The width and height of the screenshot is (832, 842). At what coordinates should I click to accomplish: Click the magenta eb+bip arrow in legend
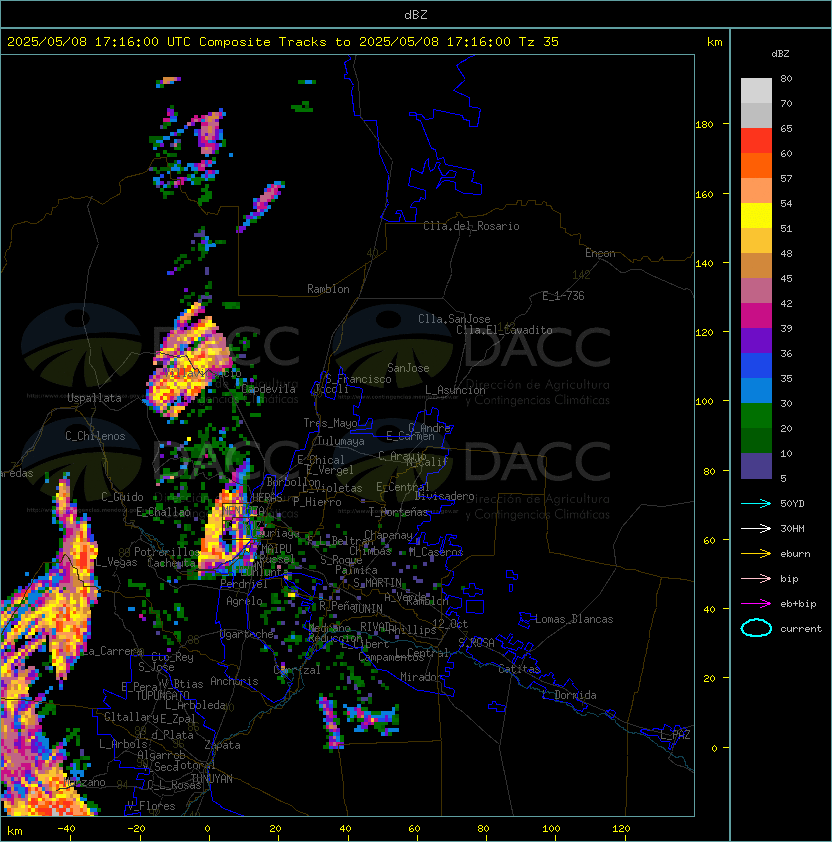[x=756, y=604]
